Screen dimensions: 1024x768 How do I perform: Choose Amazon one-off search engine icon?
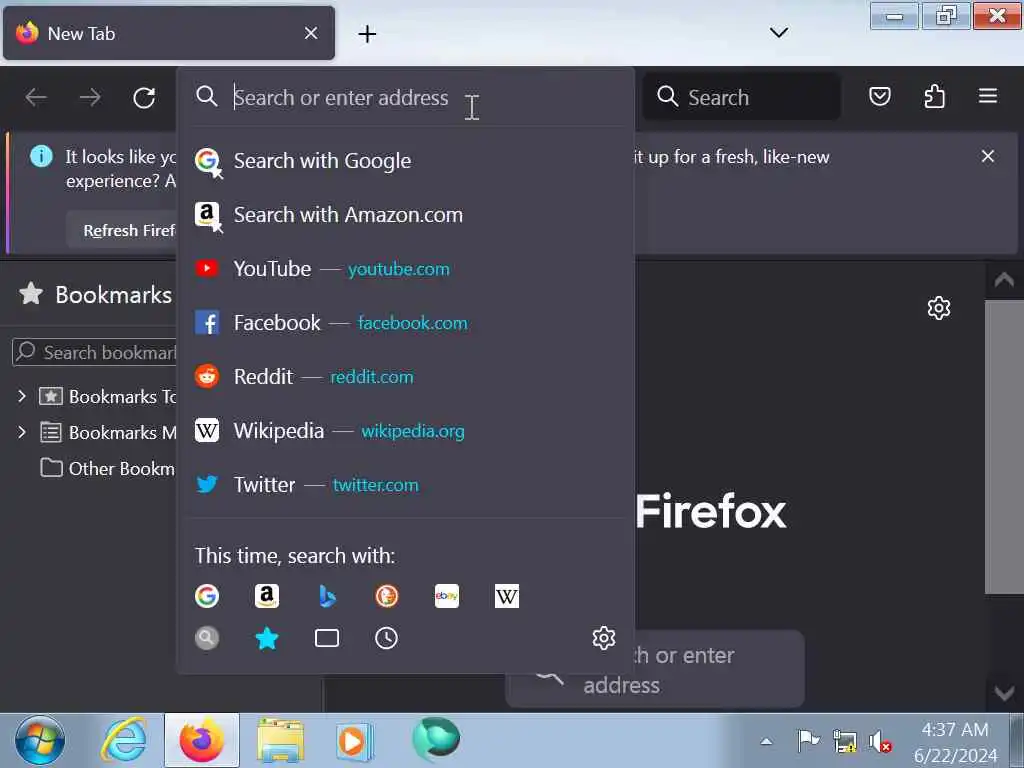[x=266, y=596]
